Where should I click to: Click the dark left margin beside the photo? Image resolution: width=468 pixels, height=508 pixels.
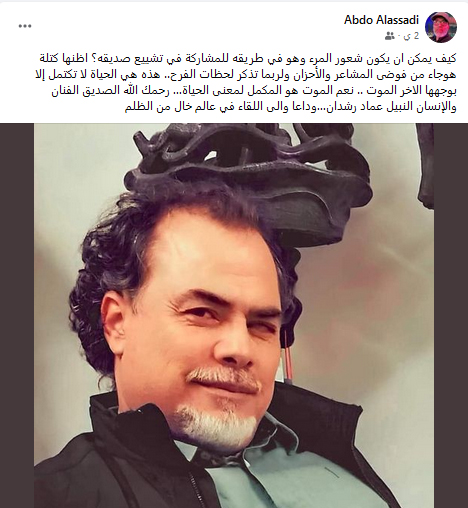pyautogui.click(x=17, y=315)
